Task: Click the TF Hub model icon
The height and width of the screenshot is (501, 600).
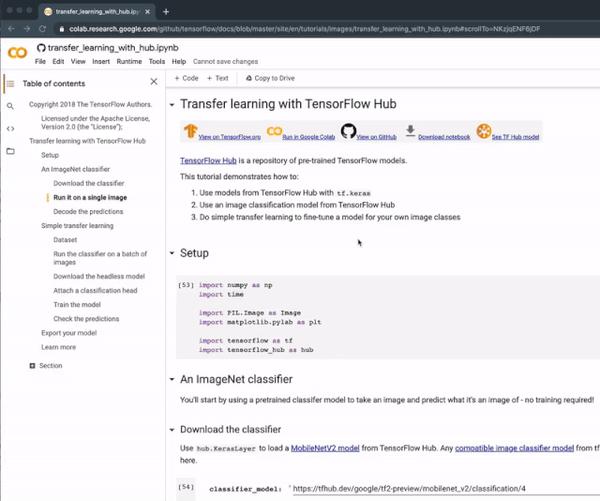Action: pyautogui.click(x=484, y=131)
